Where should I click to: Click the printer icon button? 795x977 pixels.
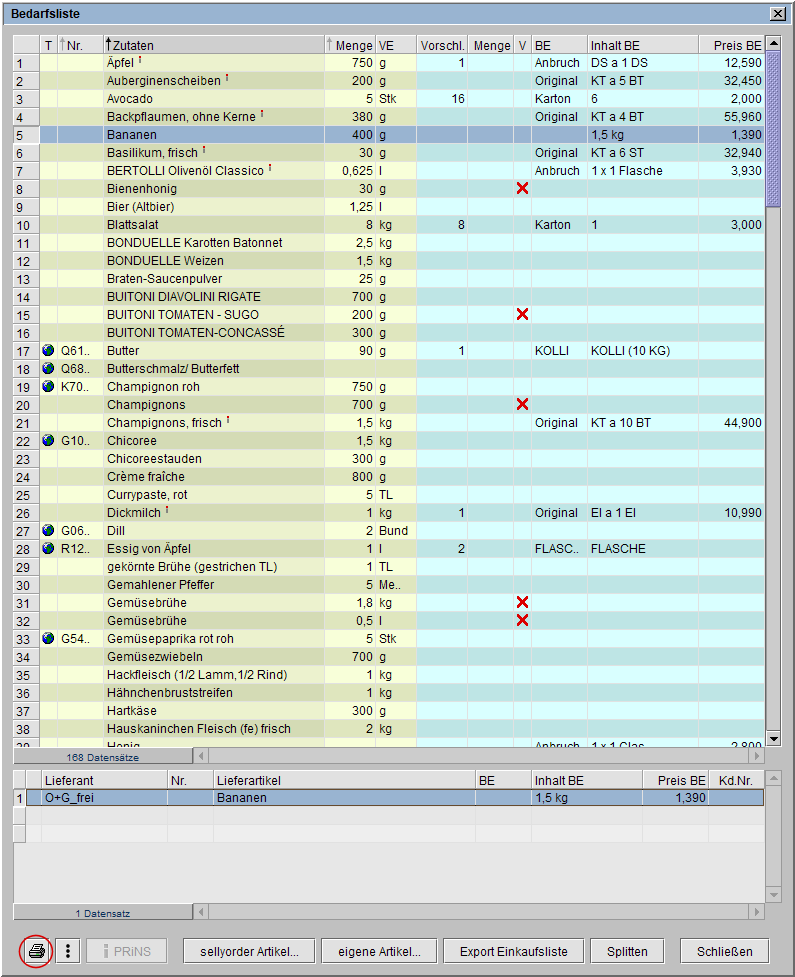click(36, 951)
